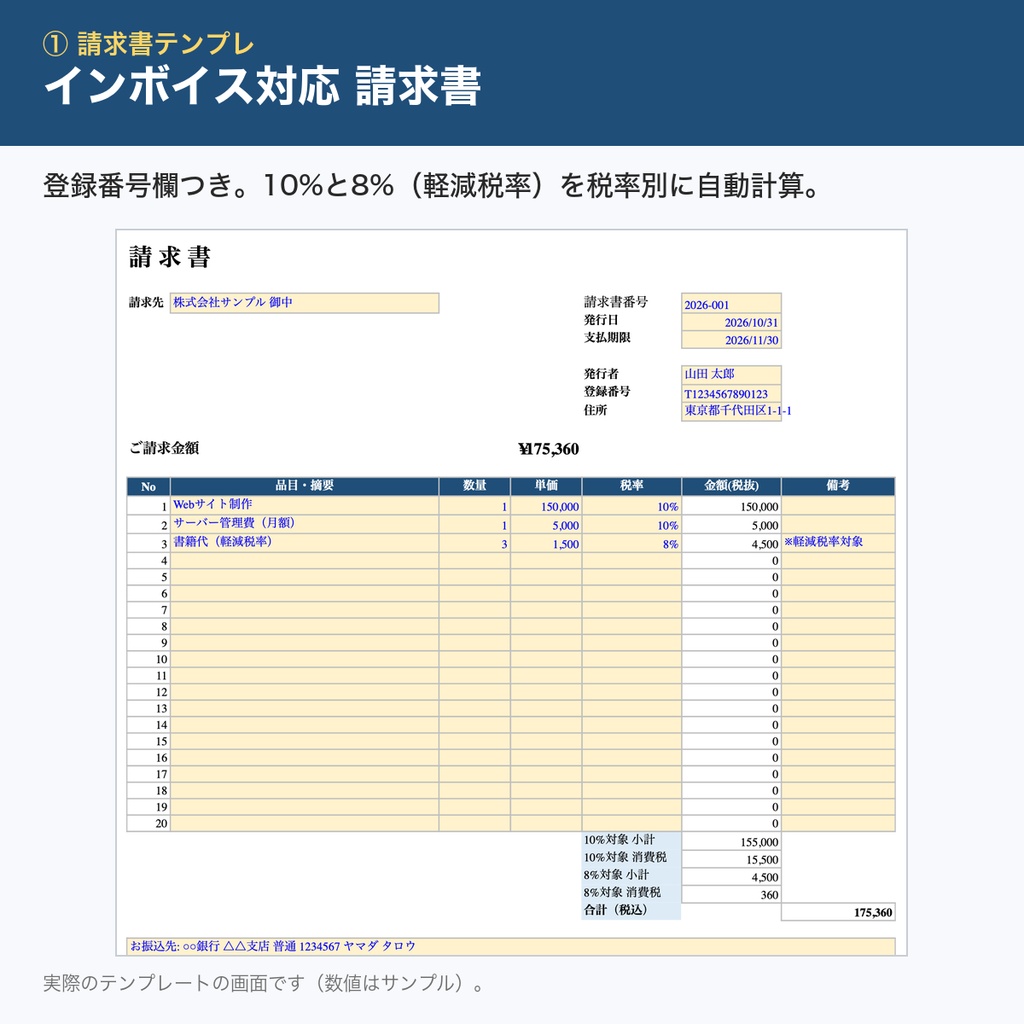The image size is (1024, 1024).
Task: Click the 支払期限 label
Action: [607, 338]
